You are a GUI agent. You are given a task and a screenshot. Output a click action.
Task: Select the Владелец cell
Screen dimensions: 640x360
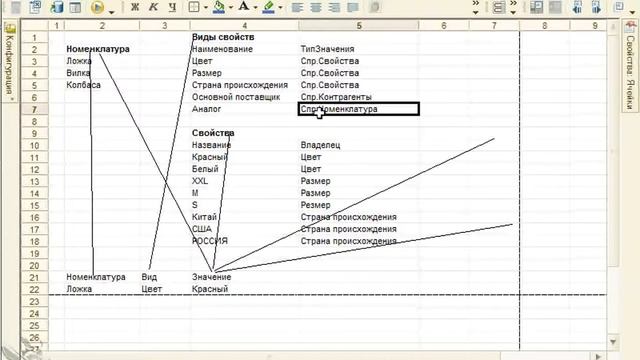pos(320,145)
